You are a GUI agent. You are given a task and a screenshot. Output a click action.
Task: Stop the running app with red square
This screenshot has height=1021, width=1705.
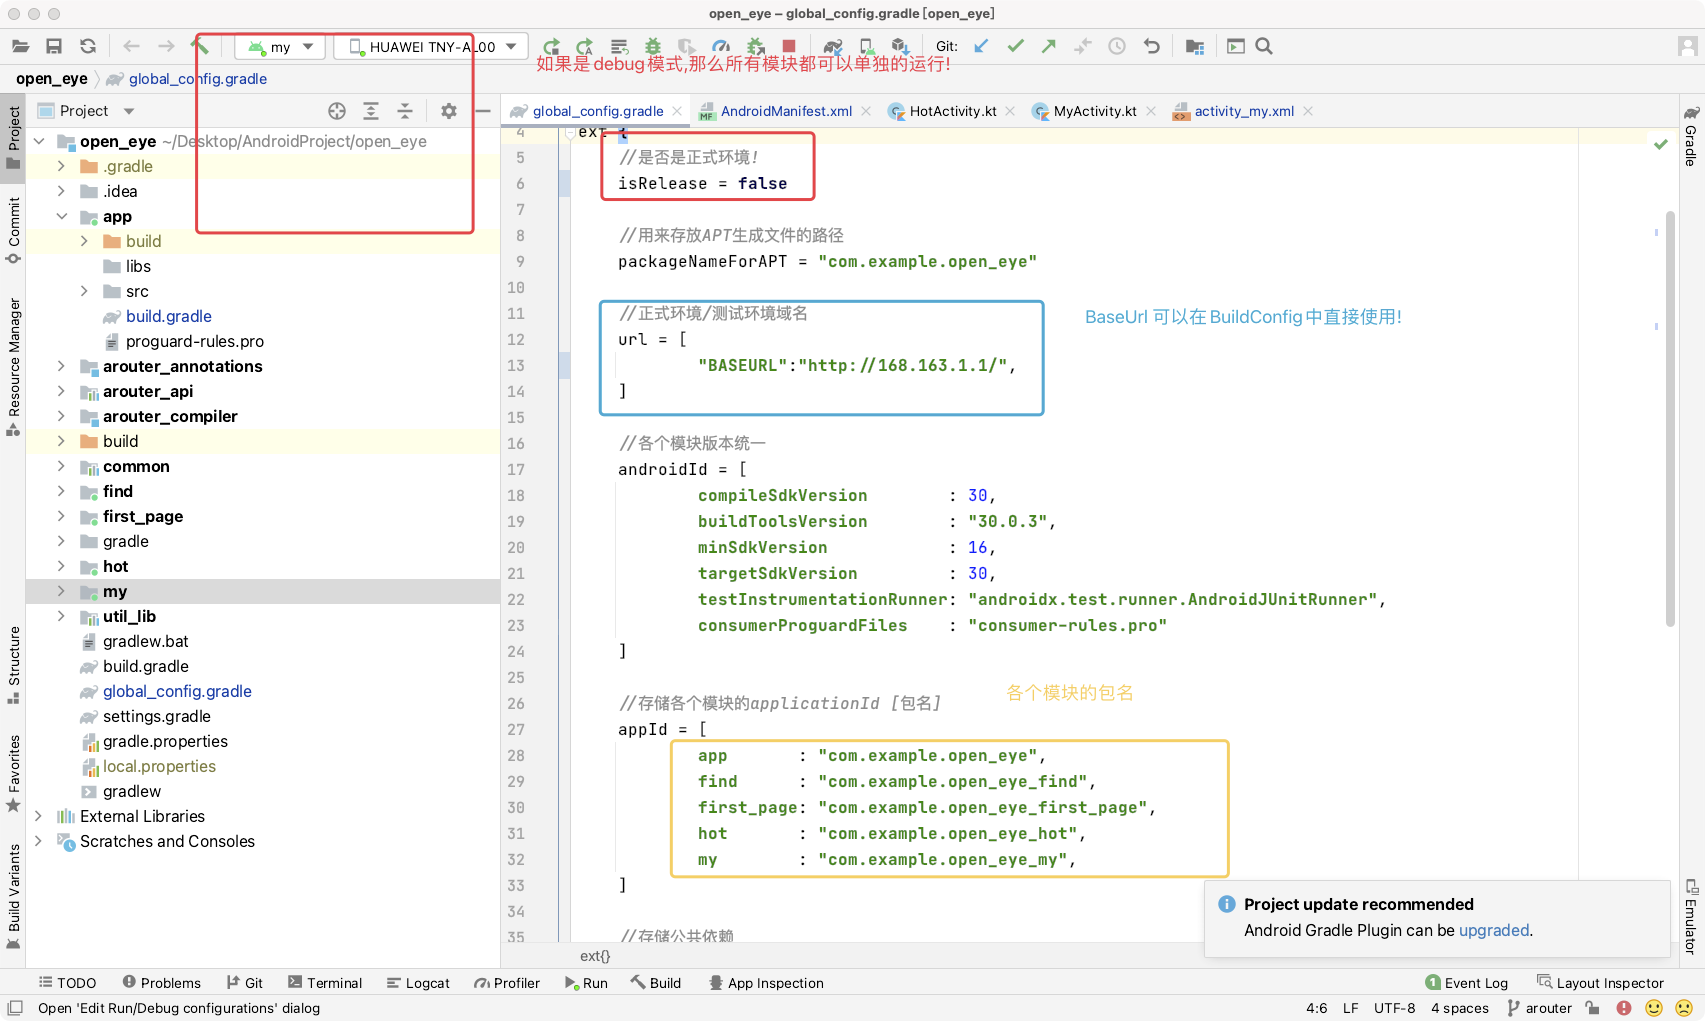pyautogui.click(x=789, y=46)
